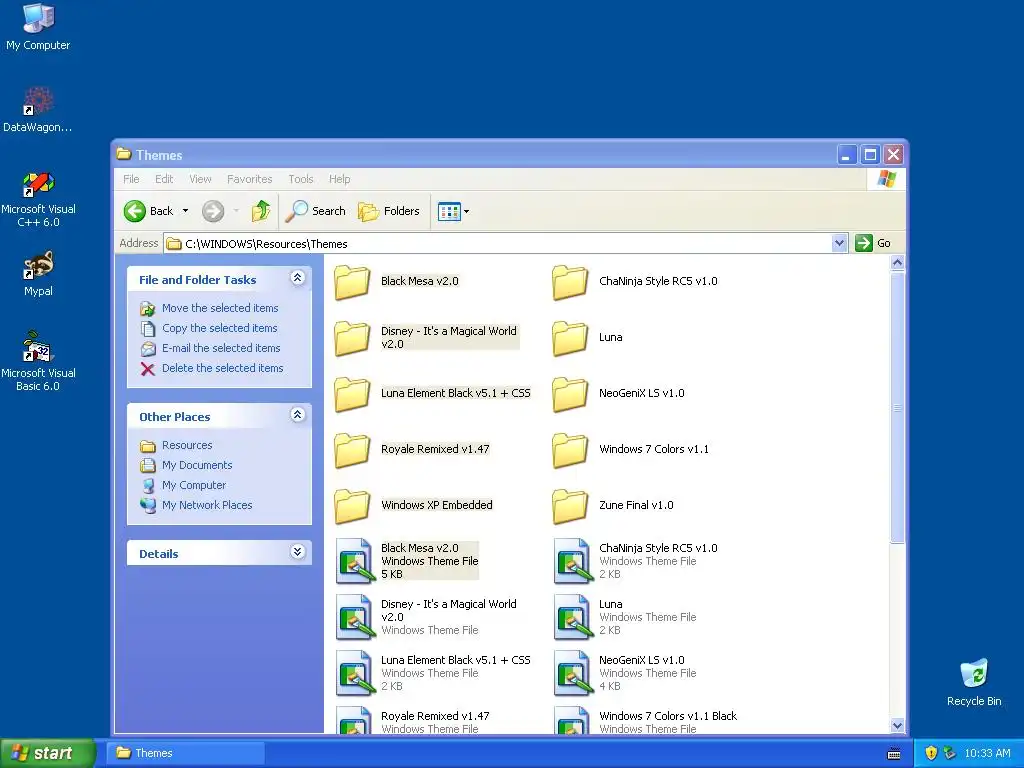Image resolution: width=1024 pixels, height=768 pixels.
Task: Select Luna Element Black v5.1 + CSS folder
Action: tap(432, 394)
